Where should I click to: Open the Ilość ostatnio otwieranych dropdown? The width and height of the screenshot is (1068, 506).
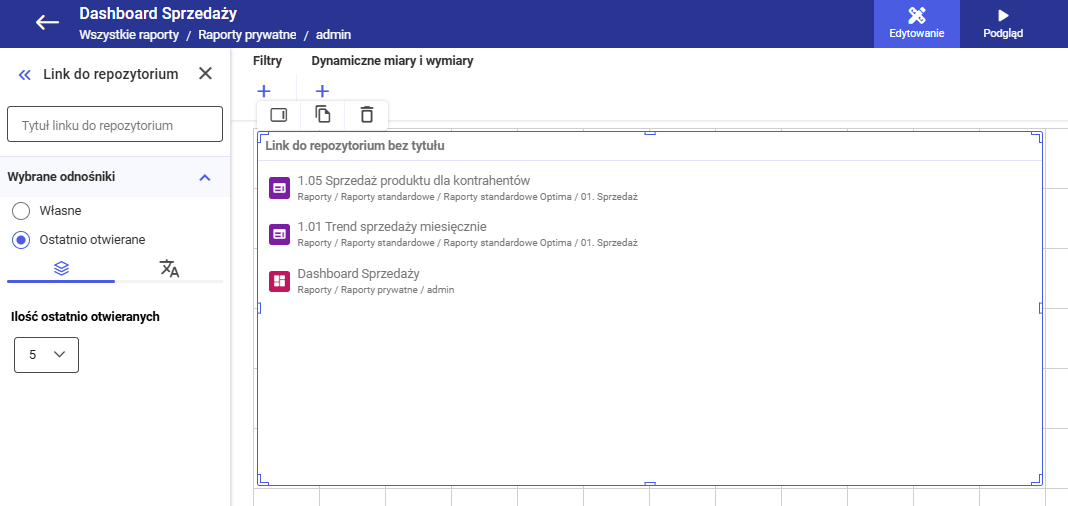(x=46, y=355)
